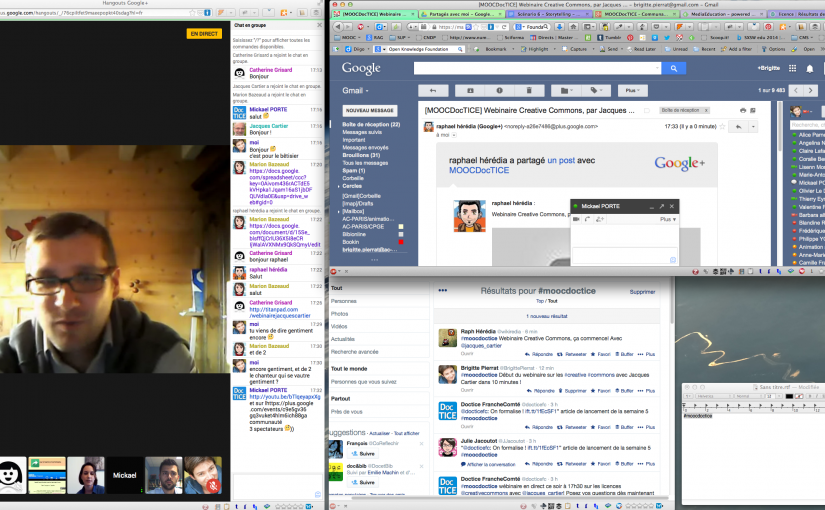
Task: Star the email from raphael hérédia
Action: 722,126
